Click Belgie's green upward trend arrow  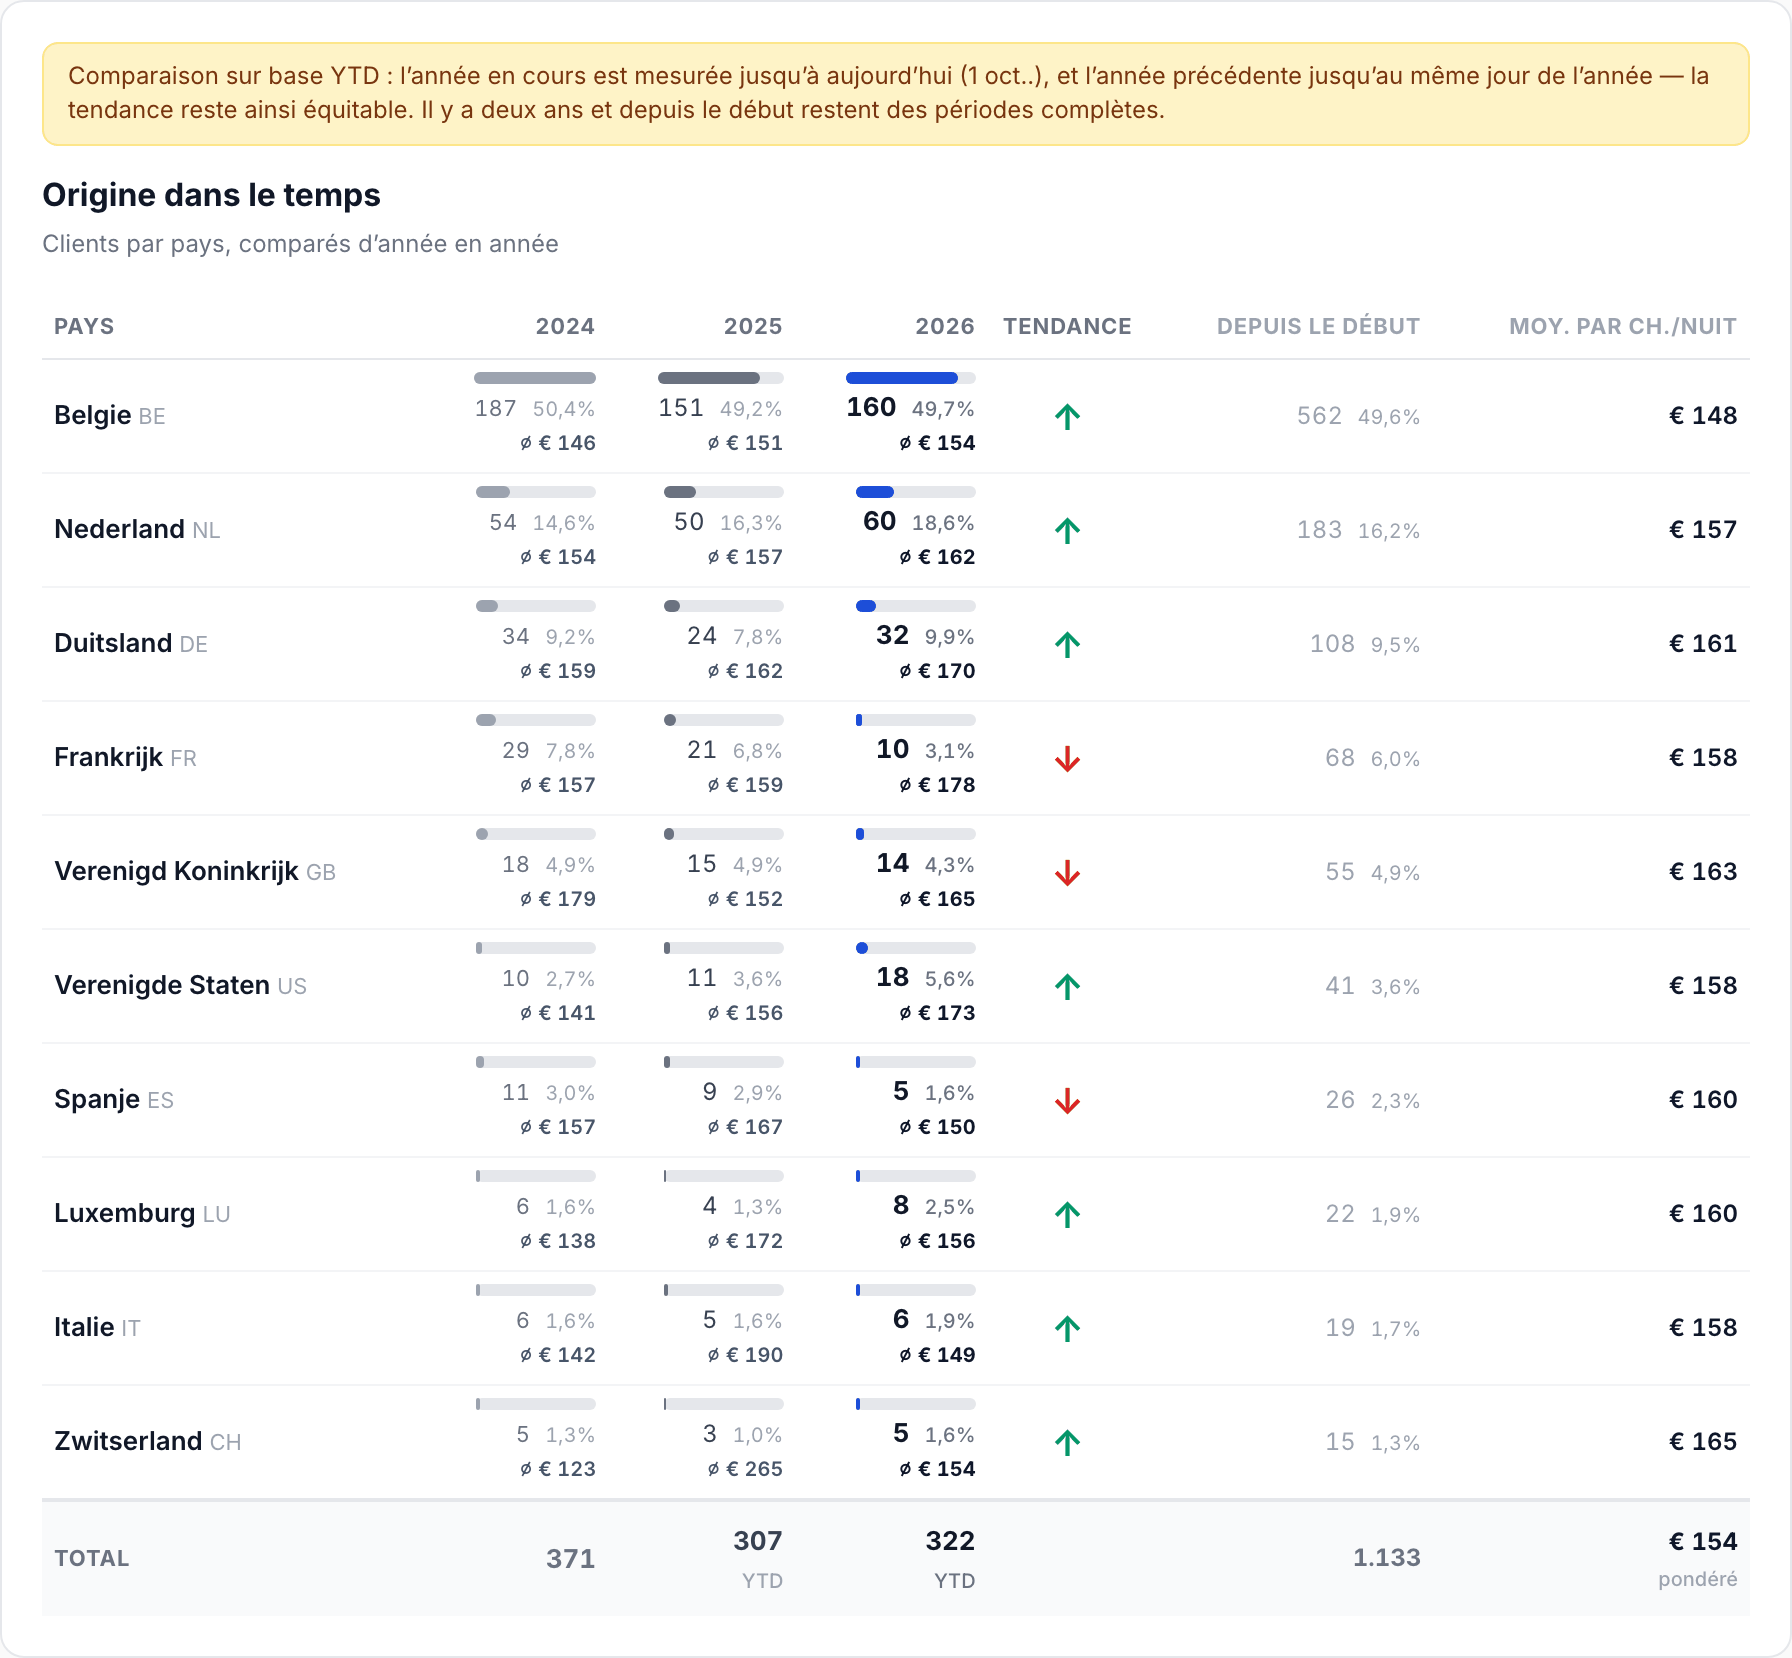(1067, 416)
